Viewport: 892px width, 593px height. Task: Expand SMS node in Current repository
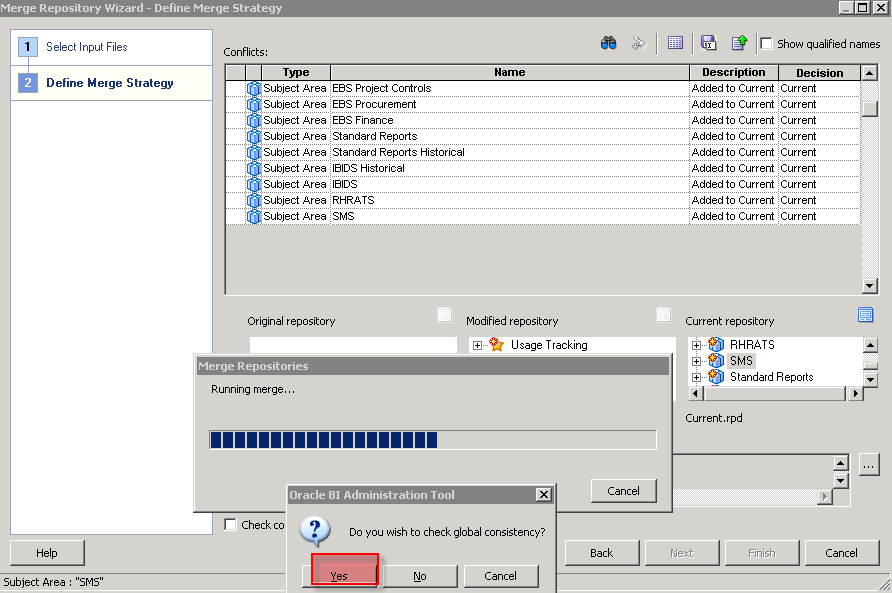[x=696, y=361]
